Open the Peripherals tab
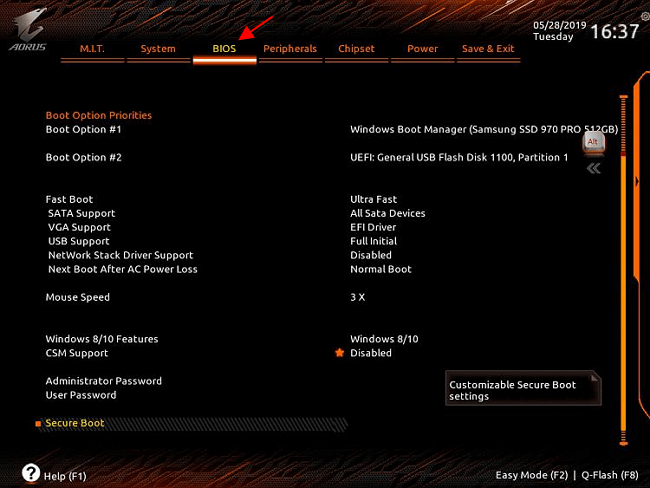The width and height of the screenshot is (650, 488). [x=290, y=49]
